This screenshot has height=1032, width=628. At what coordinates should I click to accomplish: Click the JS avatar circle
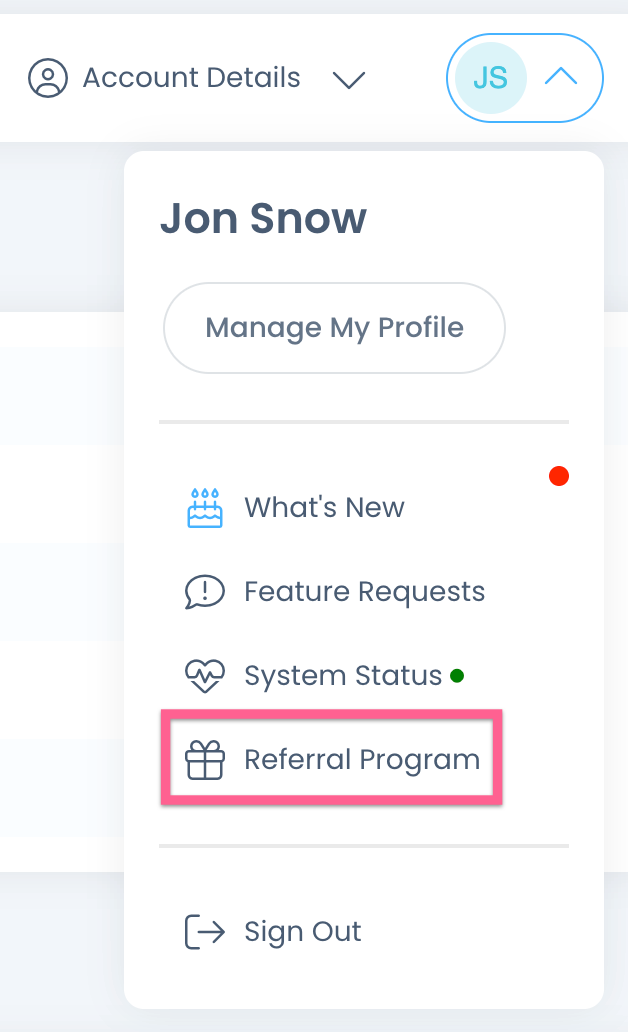coord(490,78)
